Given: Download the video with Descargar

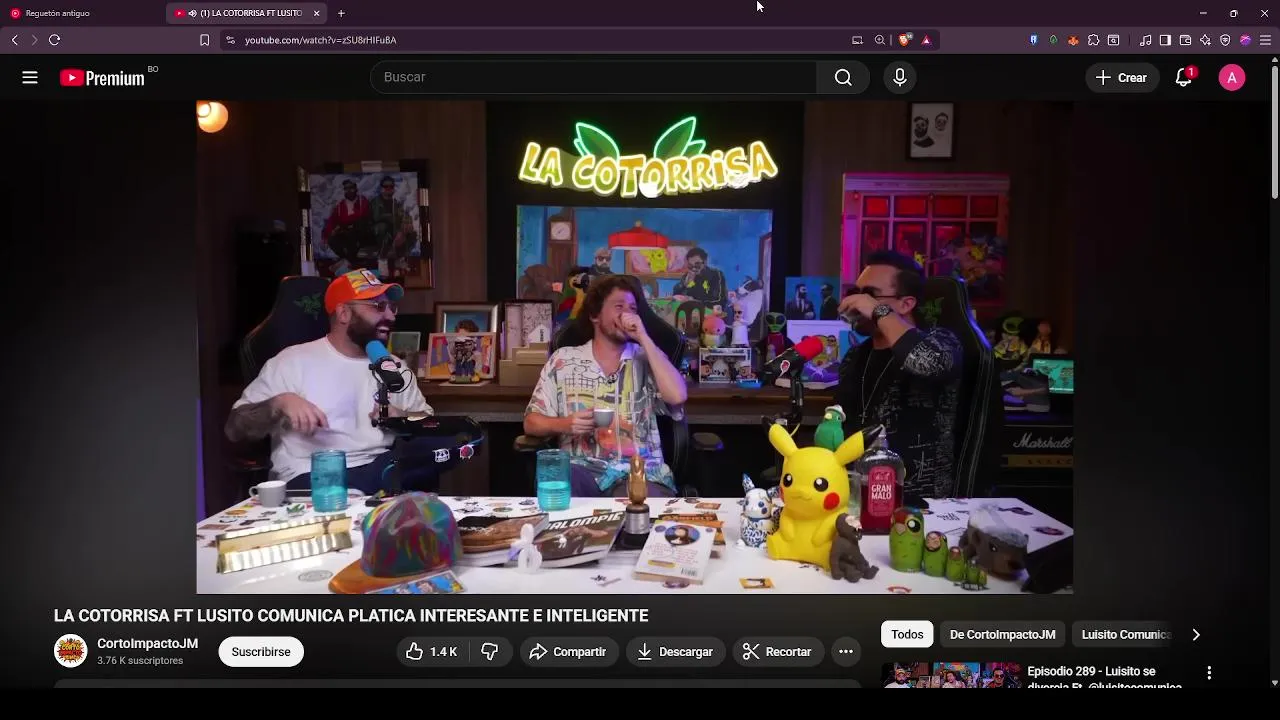Looking at the screenshot, I should click(675, 652).
